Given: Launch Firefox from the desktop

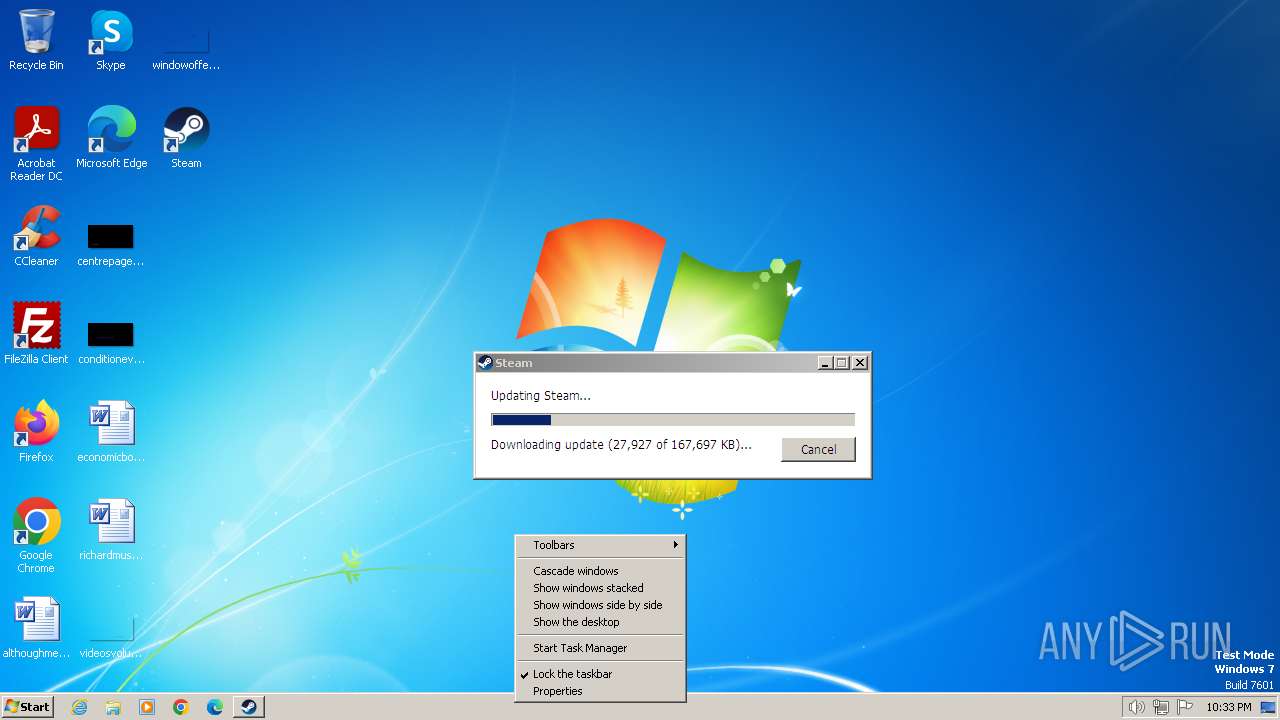Looking at the screenshot, I should 36,432.
